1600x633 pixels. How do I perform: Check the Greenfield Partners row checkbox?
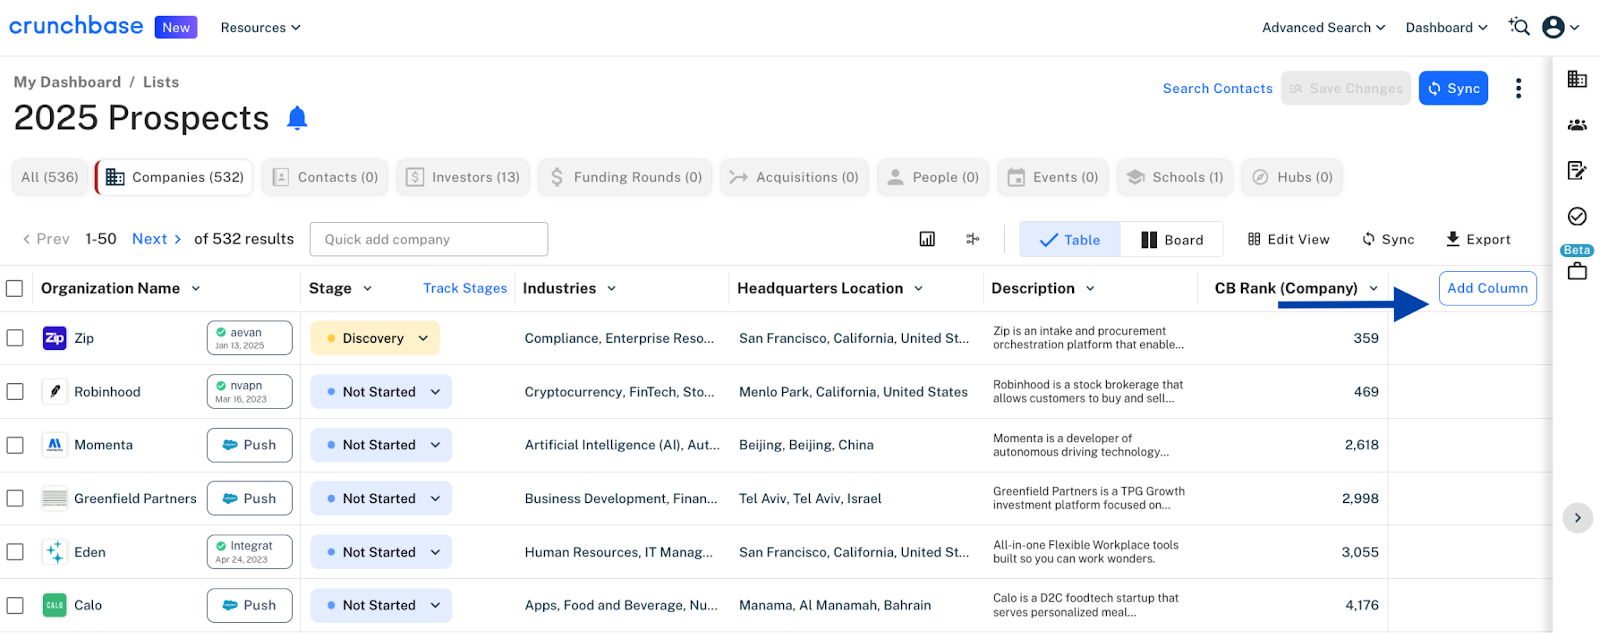click(x=15, y=498)
